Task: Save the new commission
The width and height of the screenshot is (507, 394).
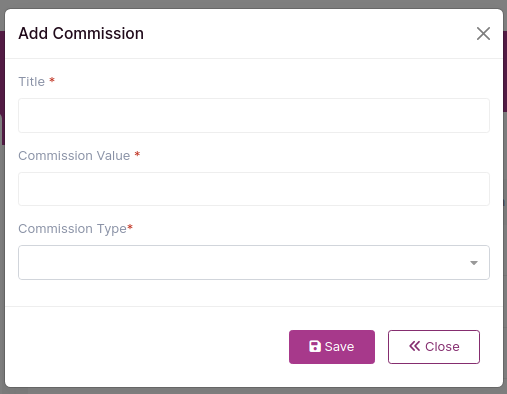Action: click(332, 347)
